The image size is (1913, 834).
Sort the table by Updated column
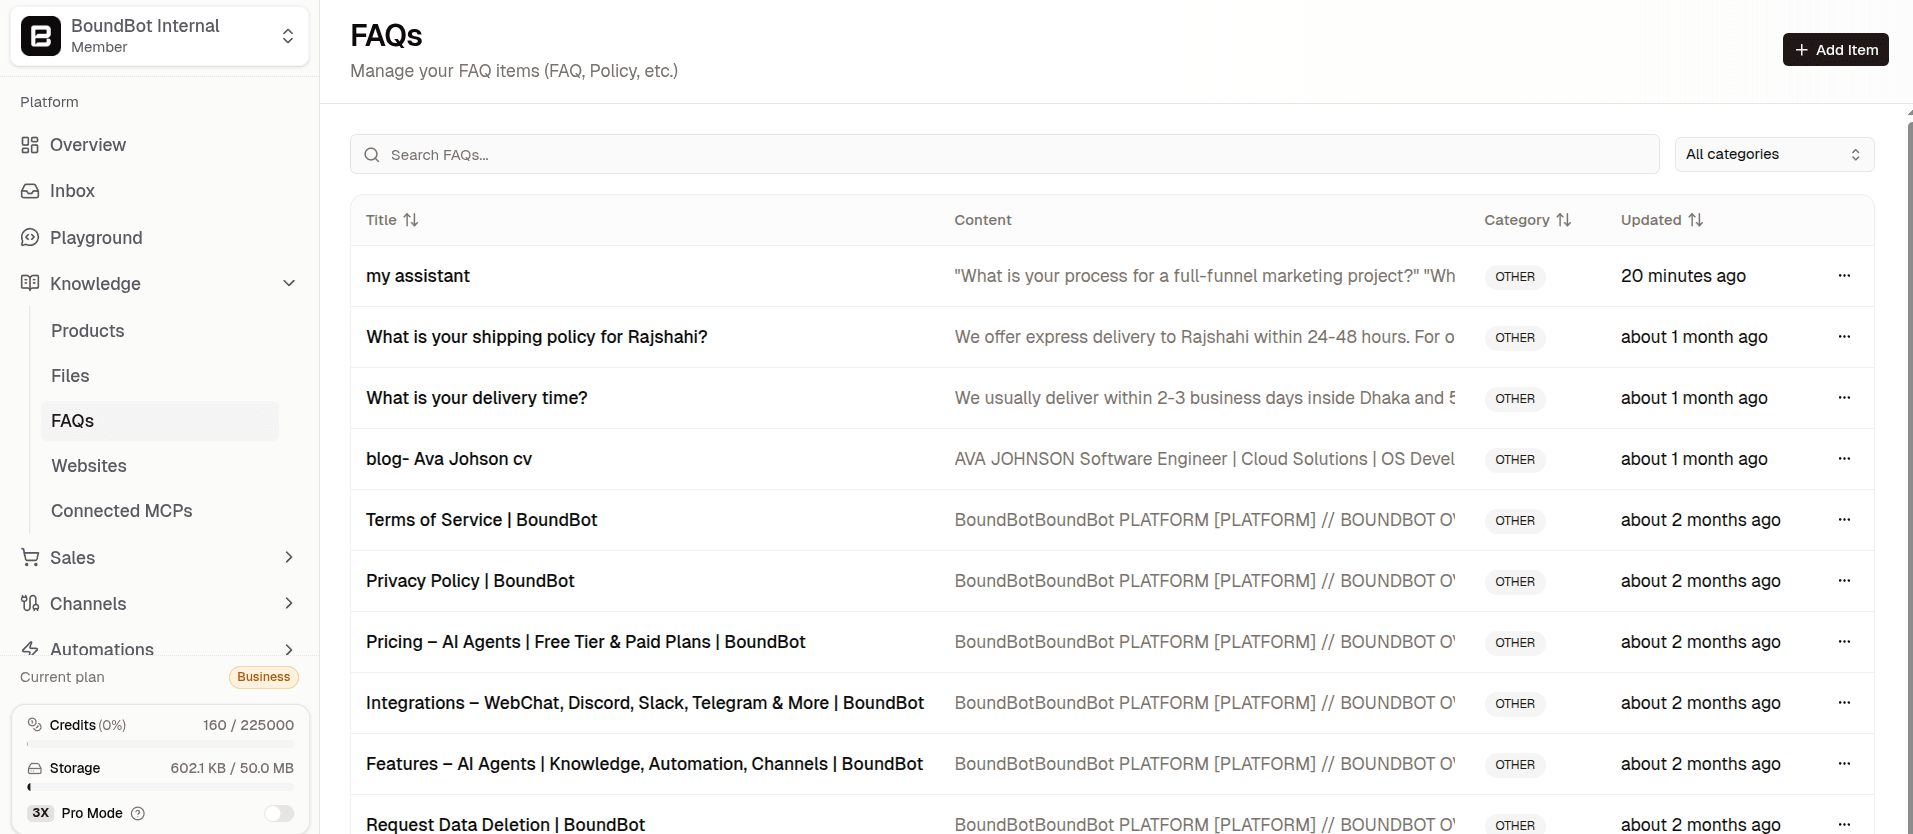tap(1662, 220)
